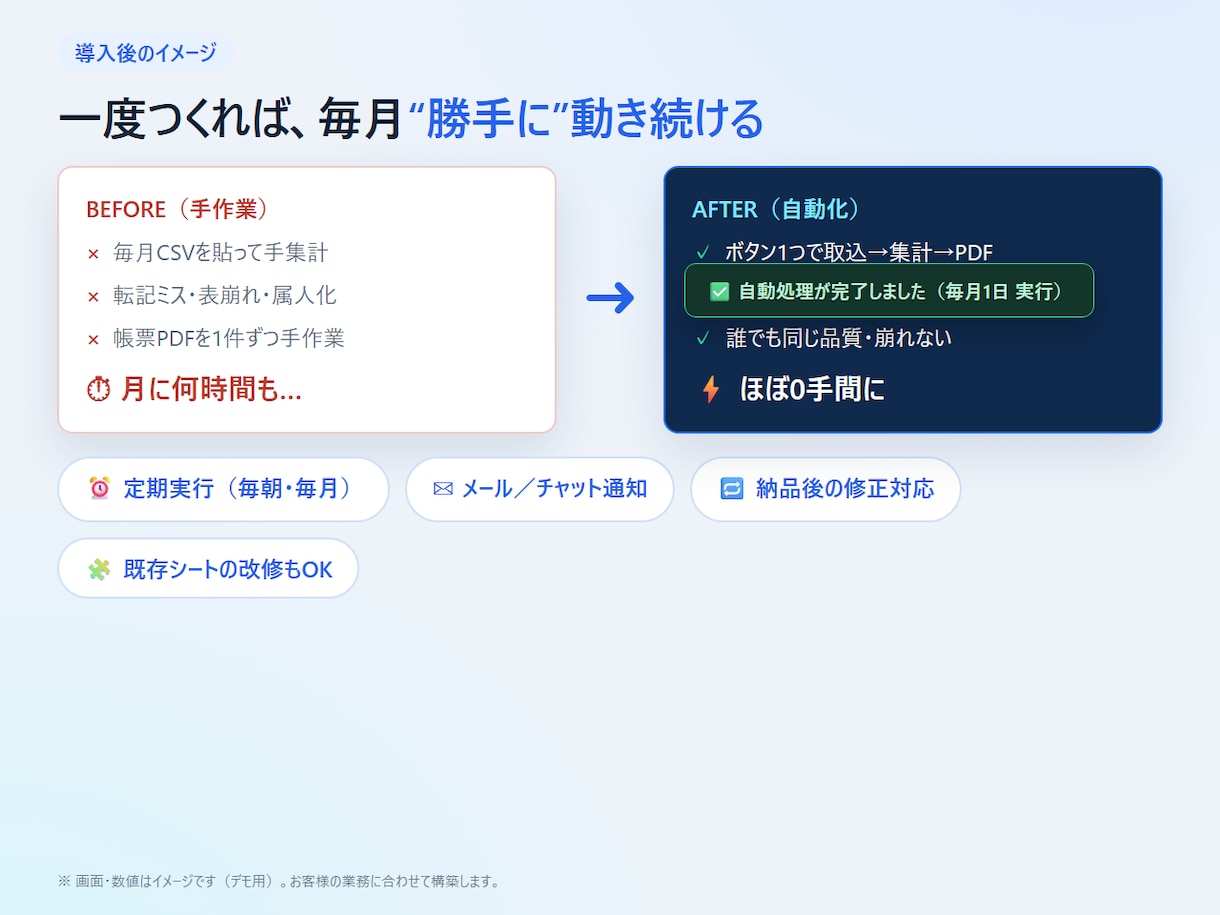Screen dimensions: 1220x915
Task: Click the white text ほぼ0手間に
Action: [x=812, y=389]
